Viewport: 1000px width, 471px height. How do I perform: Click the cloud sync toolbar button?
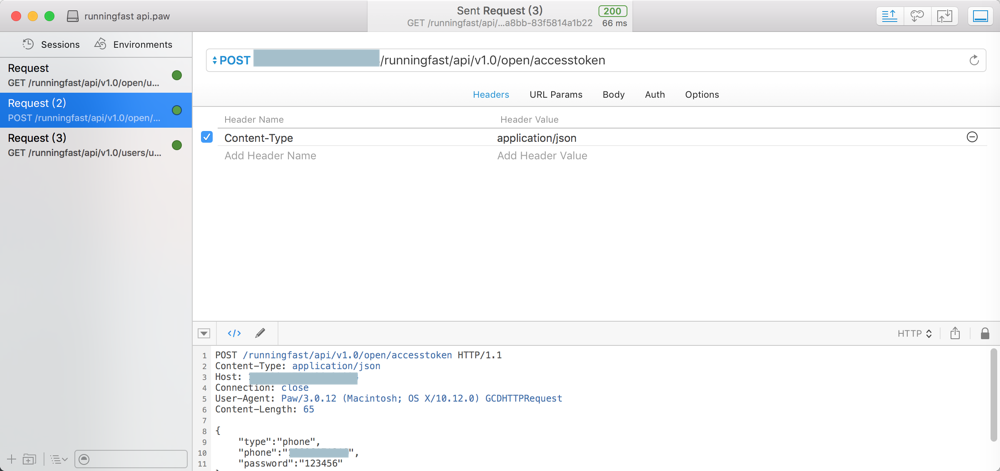click(x=917, y=16)
